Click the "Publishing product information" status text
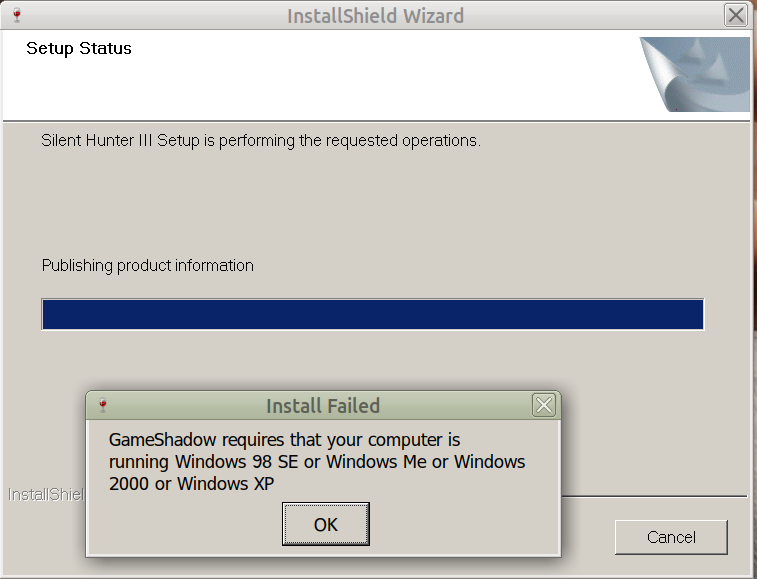757x579 pixels. click(148, 266)
